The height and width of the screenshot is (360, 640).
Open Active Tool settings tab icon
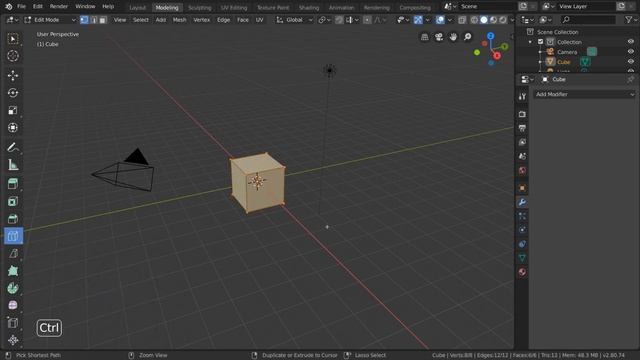point(522,97)
